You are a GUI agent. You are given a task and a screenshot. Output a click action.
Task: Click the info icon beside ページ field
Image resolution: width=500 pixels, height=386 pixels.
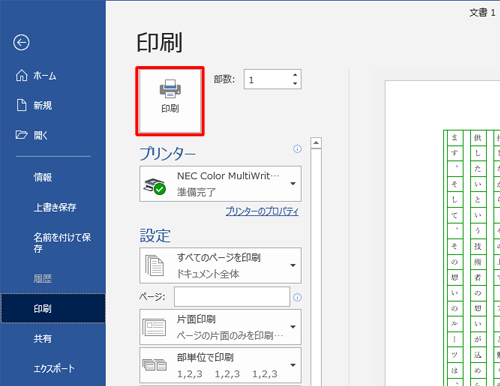(x=297, y=297)
